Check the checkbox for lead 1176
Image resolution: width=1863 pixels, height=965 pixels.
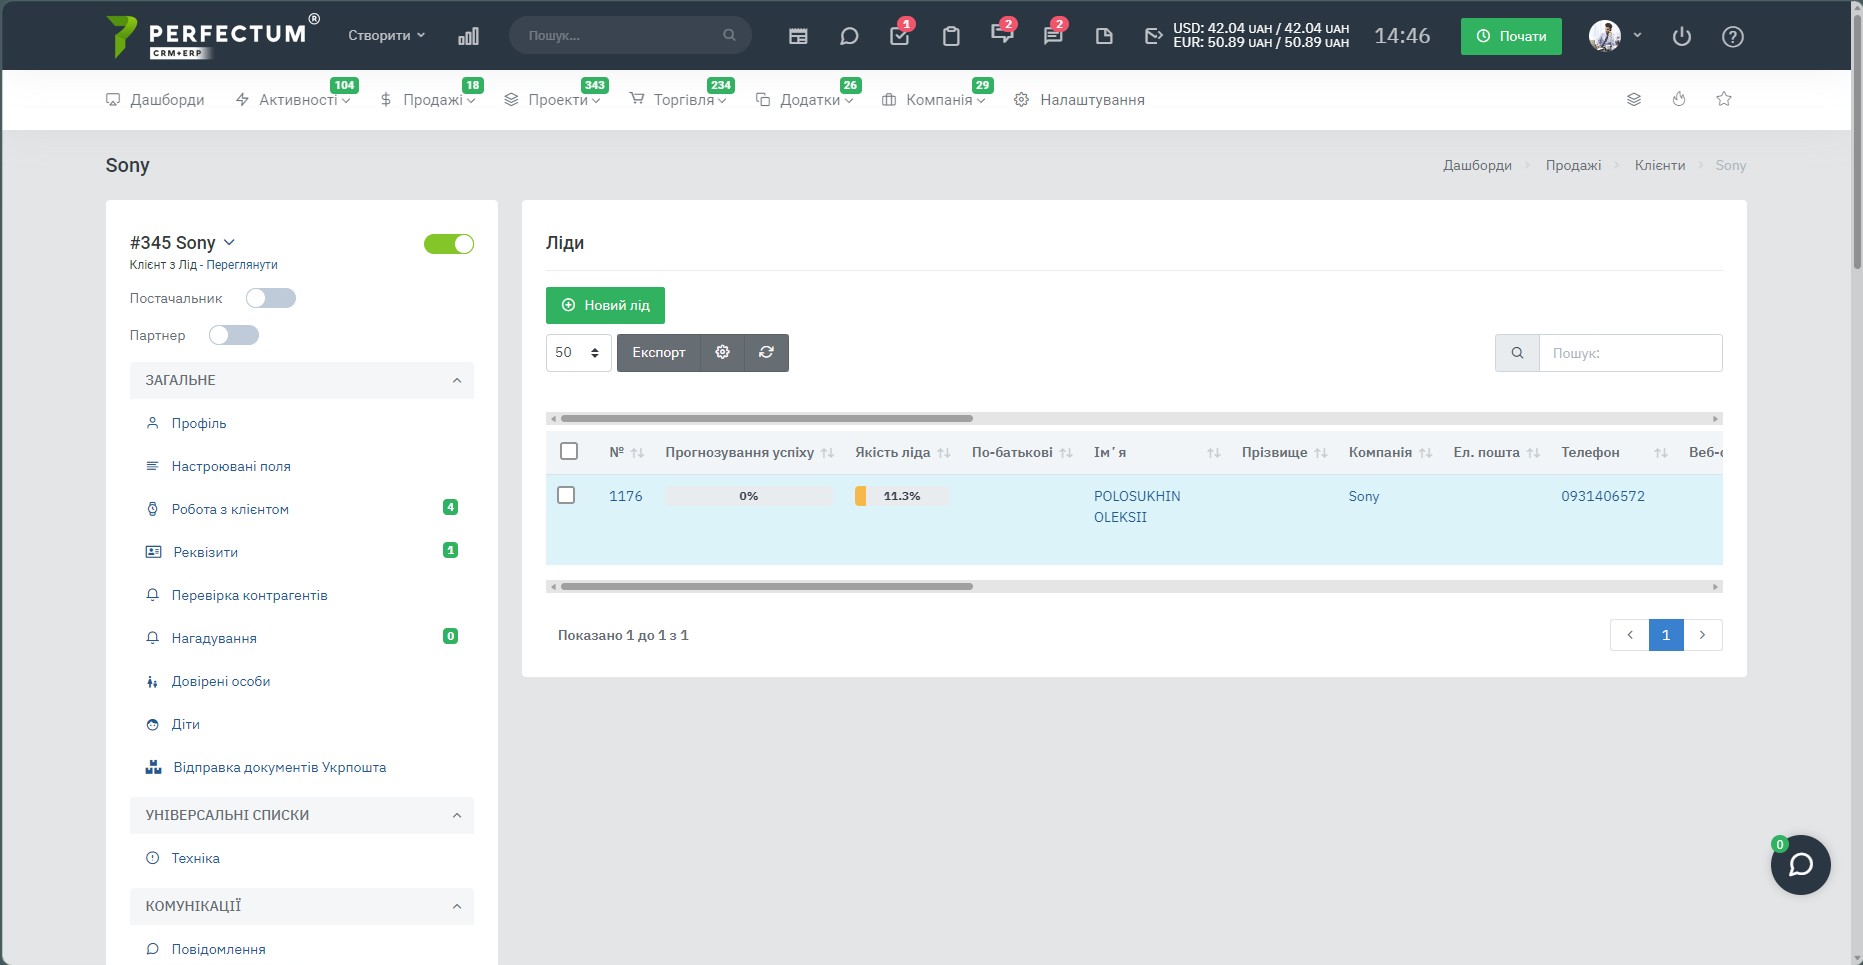[x=566, y=495]
